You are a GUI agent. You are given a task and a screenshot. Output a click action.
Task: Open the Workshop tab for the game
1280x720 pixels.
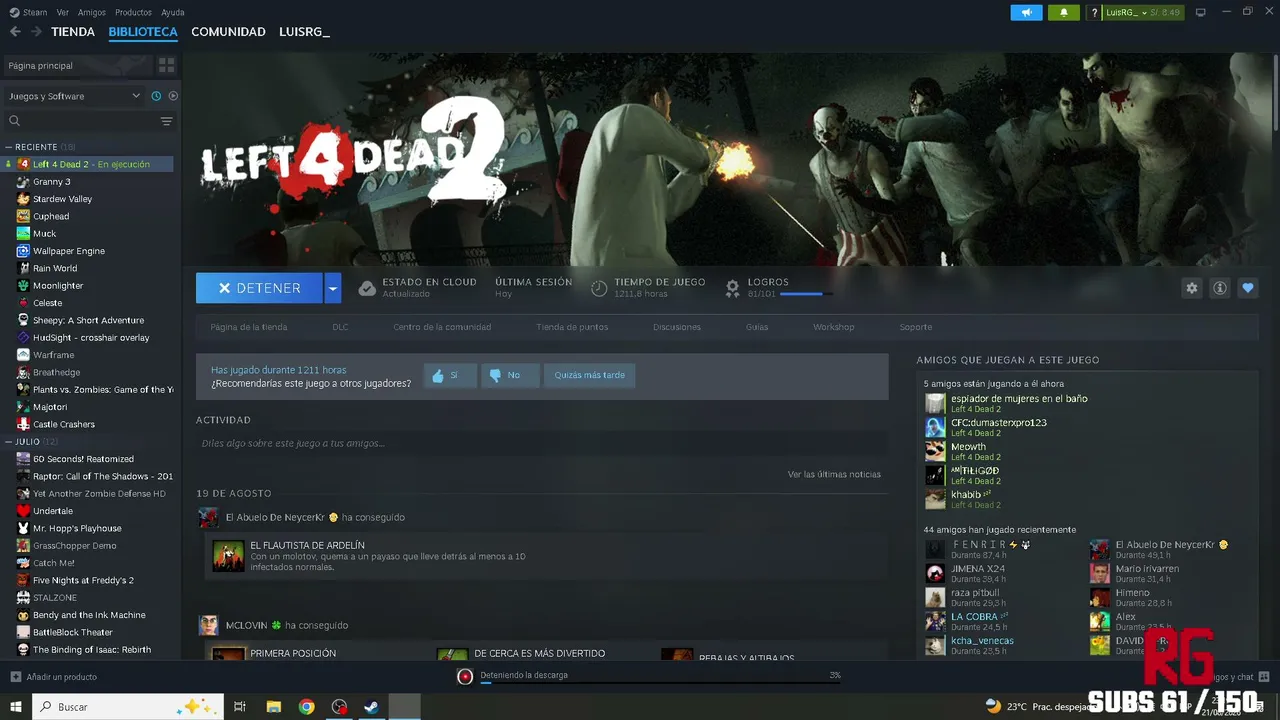(x=833, y=327)
